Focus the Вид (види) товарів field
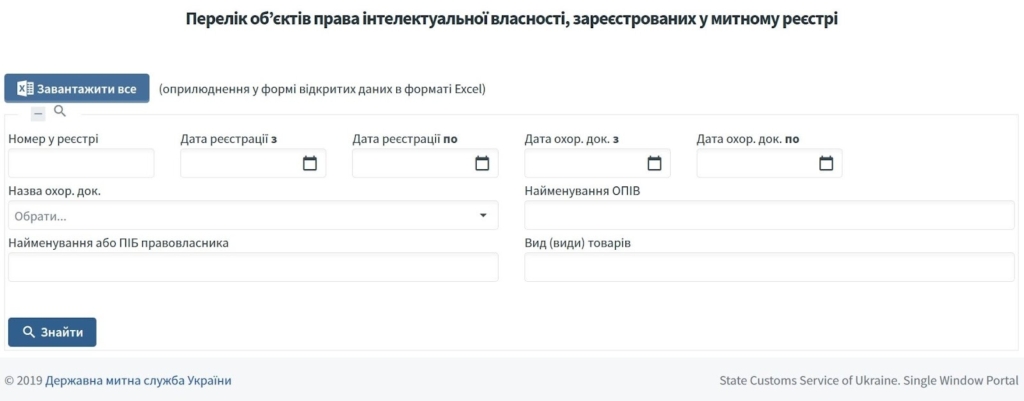Image resolution: width=1024 pixels, height=401 pixels. [x=769, y=267]
